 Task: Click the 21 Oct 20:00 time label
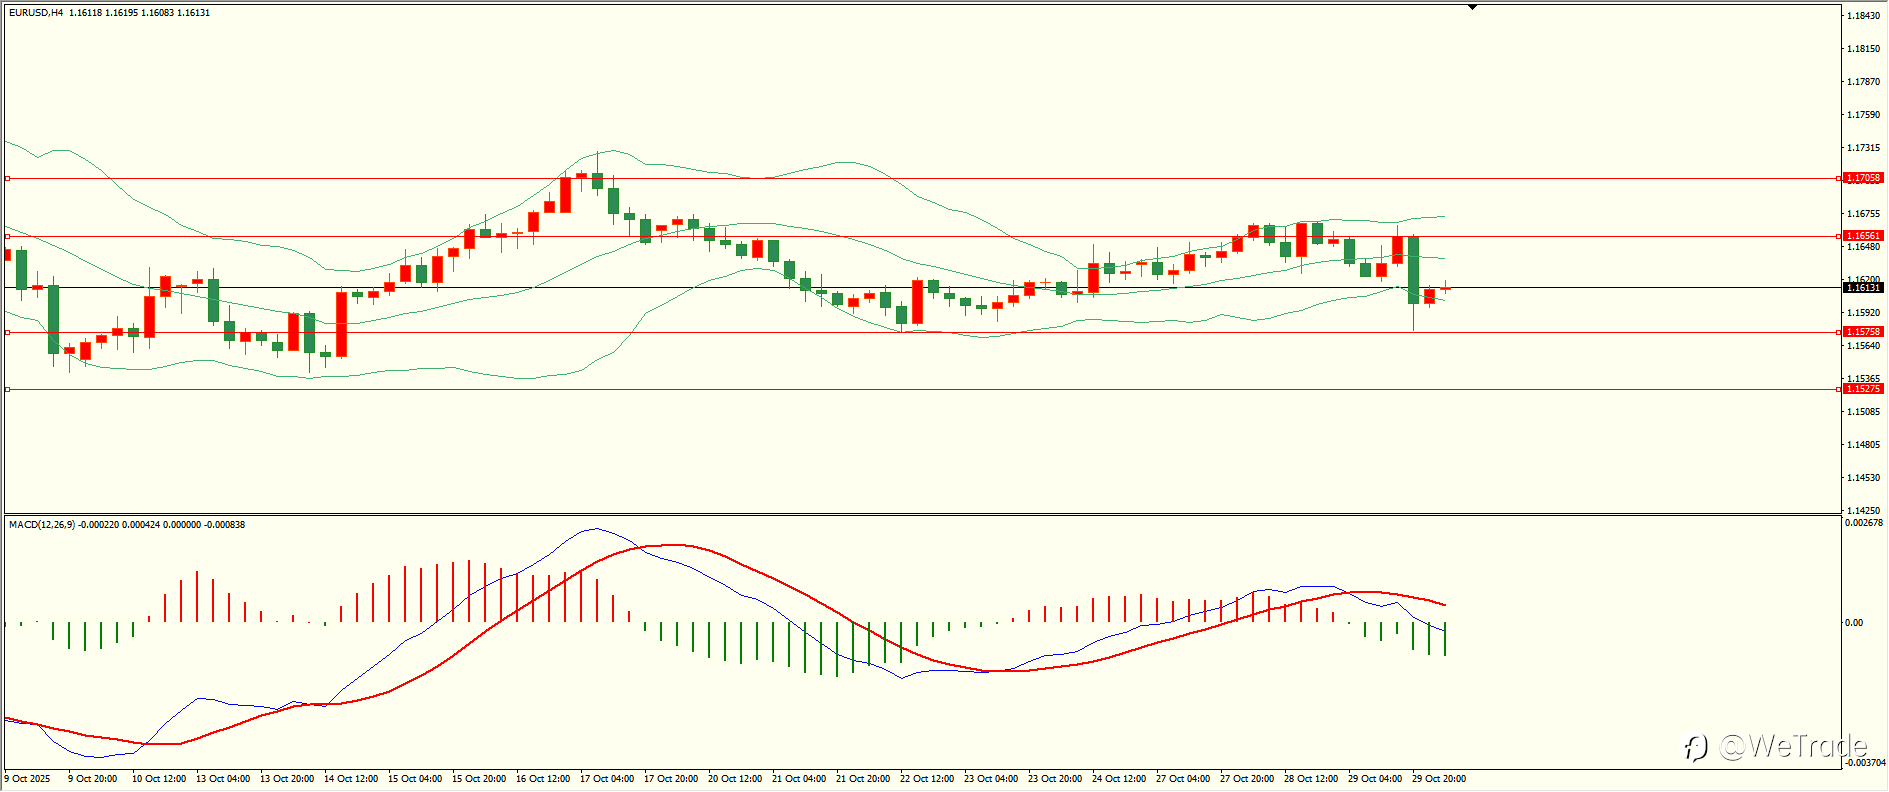coord(863,779)
